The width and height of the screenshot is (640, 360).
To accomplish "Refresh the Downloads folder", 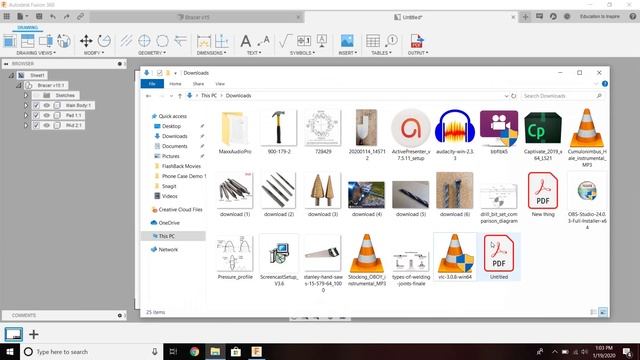I will tap(514, 96).
